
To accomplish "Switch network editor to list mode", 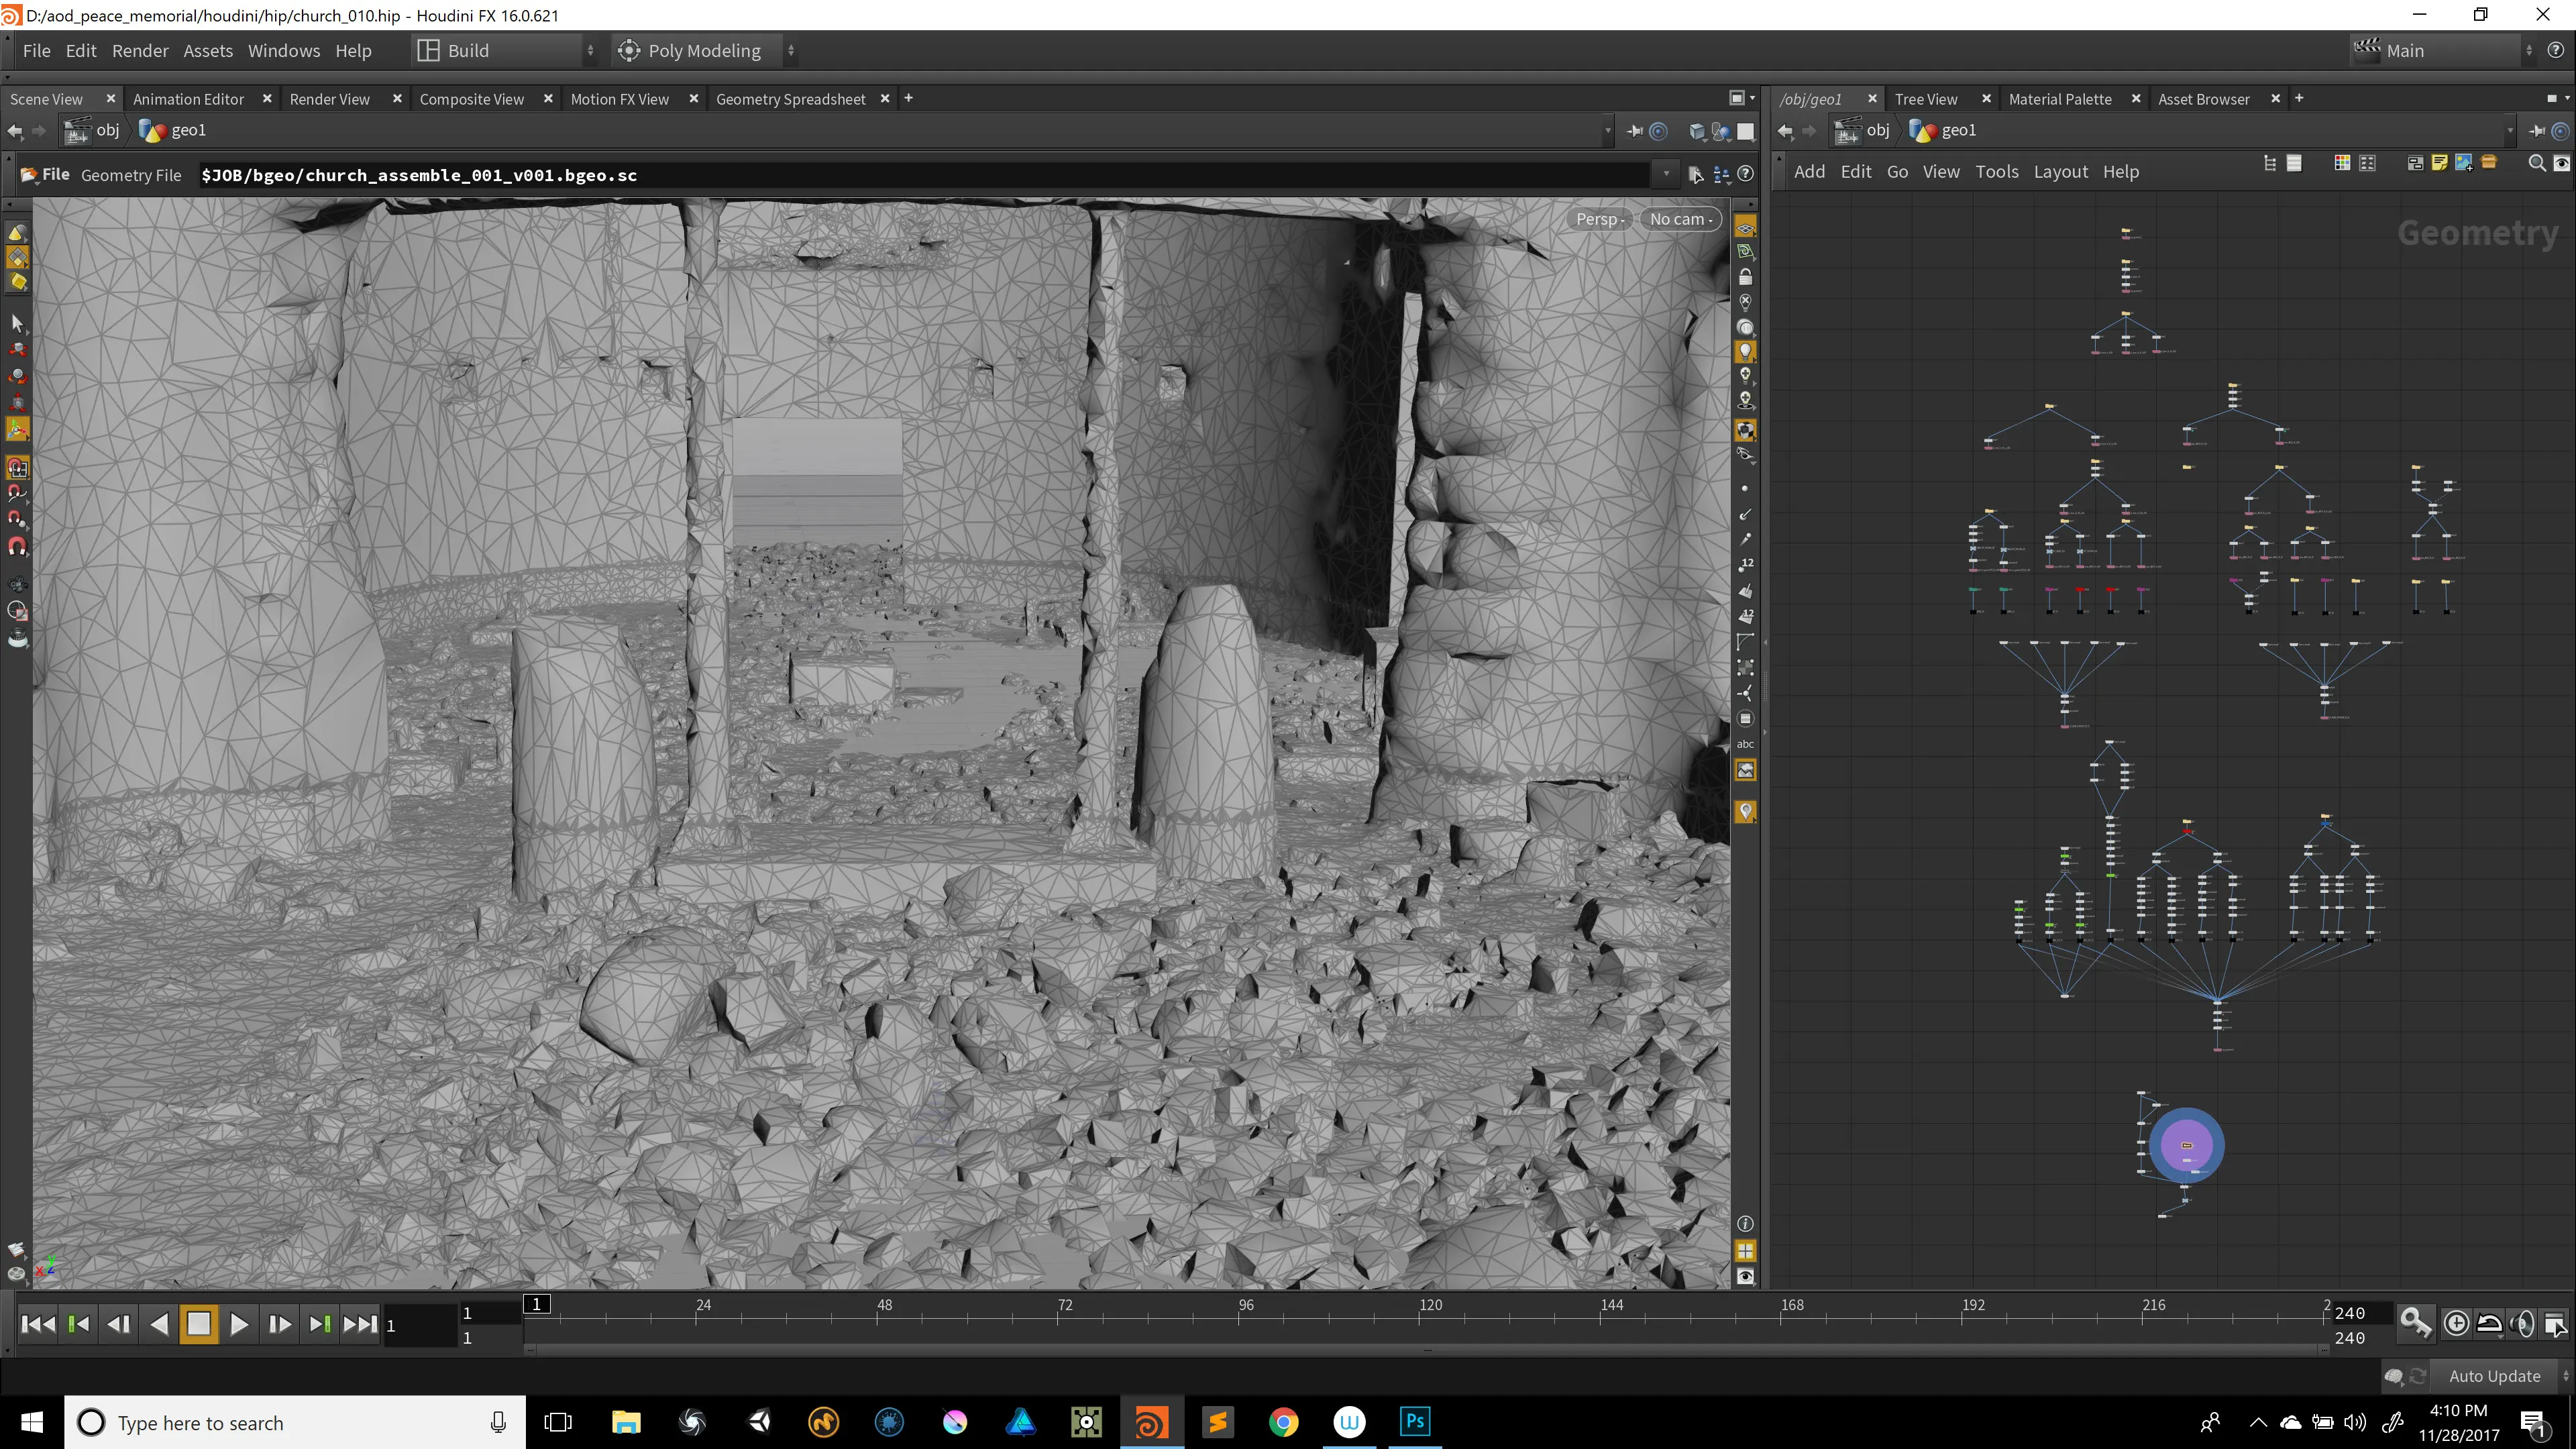I will (x=2294, y=163).
